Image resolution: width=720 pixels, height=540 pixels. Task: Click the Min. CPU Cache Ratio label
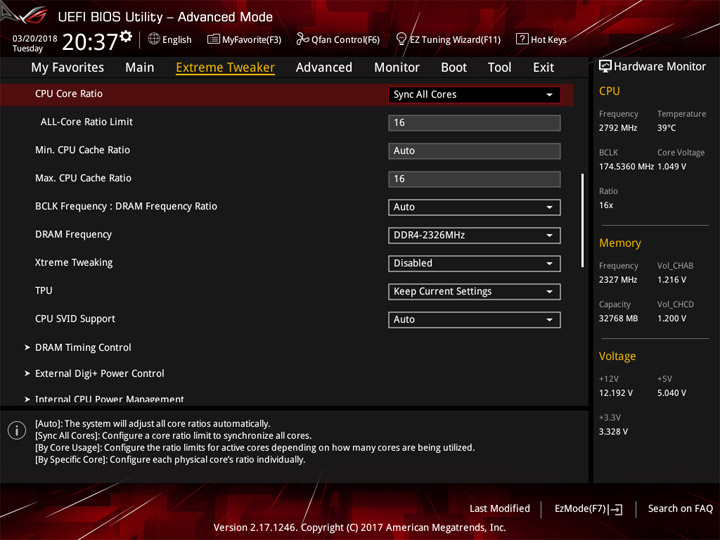click(83, 150)
